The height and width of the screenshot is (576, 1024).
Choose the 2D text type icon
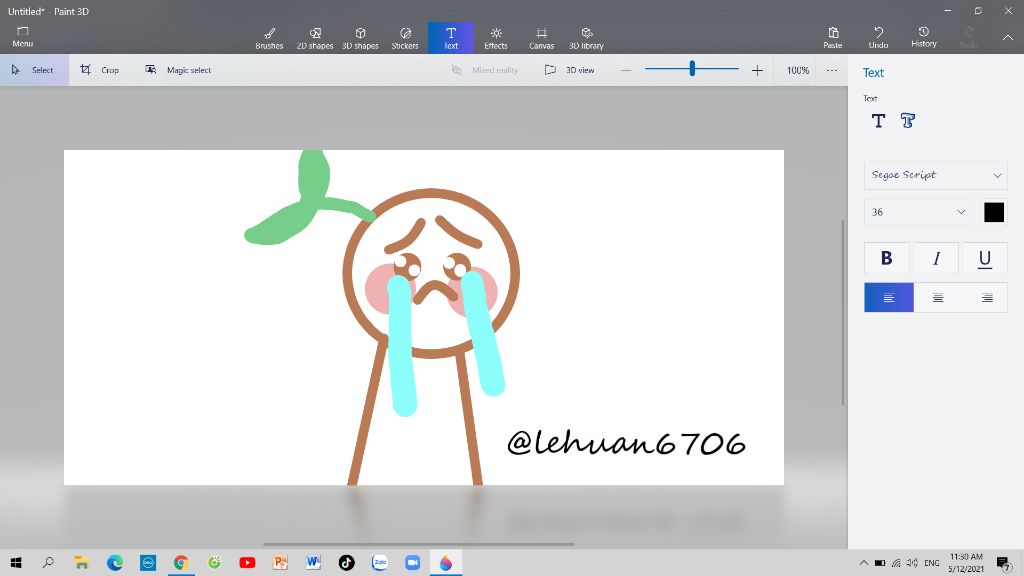click(878, 120)
